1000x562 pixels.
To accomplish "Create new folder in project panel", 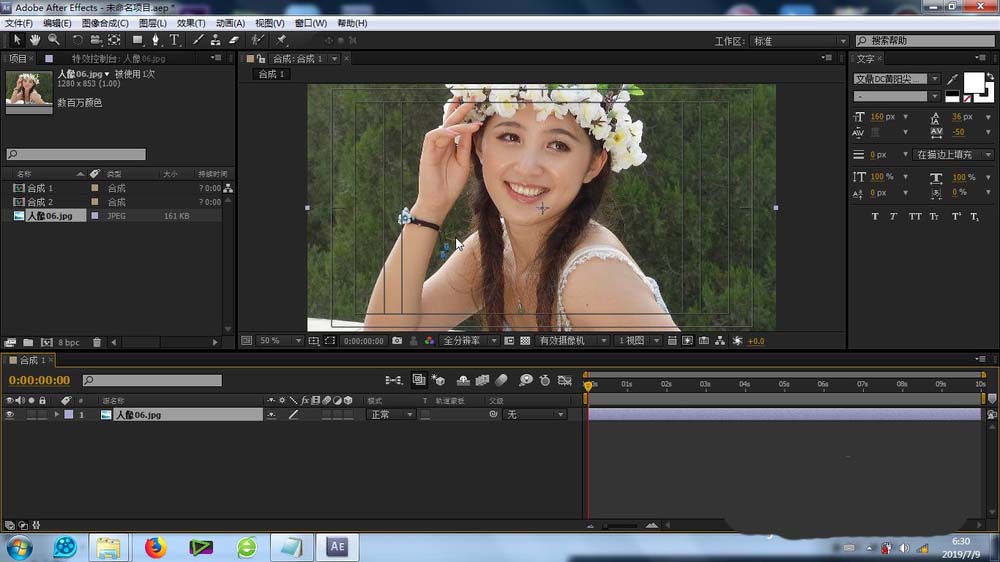I will (28, 343).
